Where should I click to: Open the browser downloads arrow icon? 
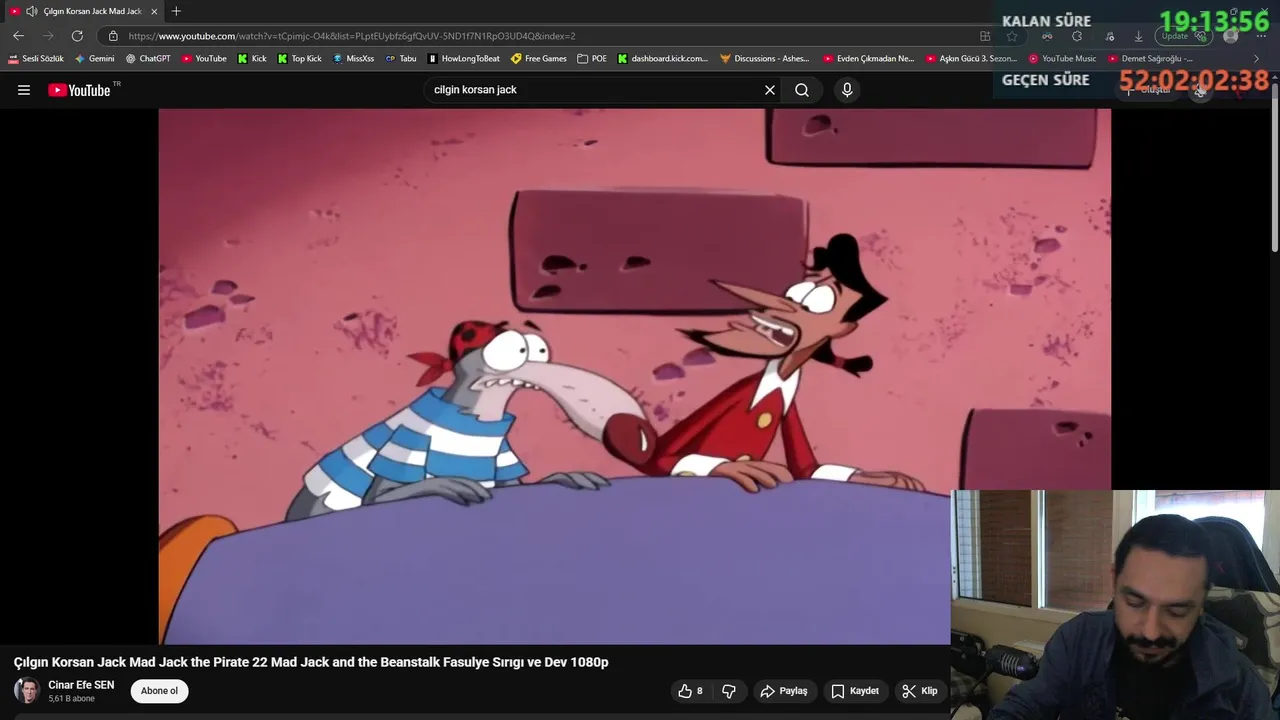point(1138,36)
